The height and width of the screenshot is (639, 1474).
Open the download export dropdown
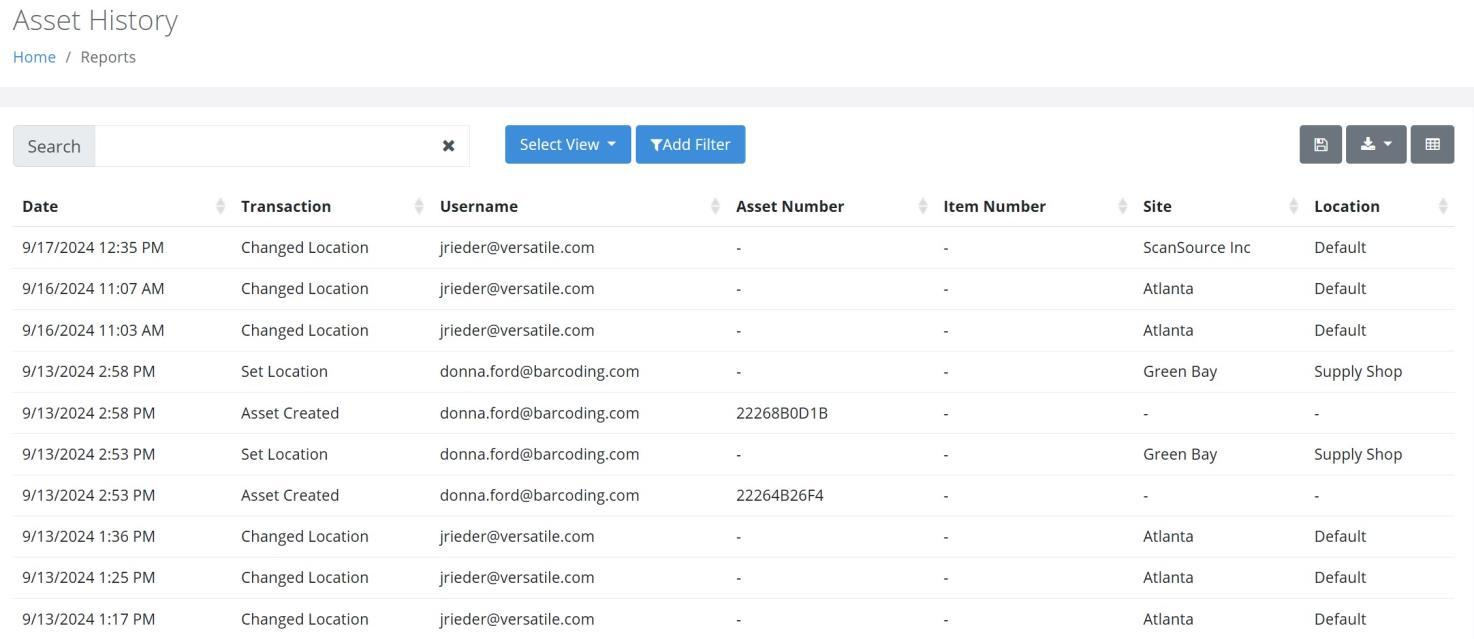(x=1376, y=144)
